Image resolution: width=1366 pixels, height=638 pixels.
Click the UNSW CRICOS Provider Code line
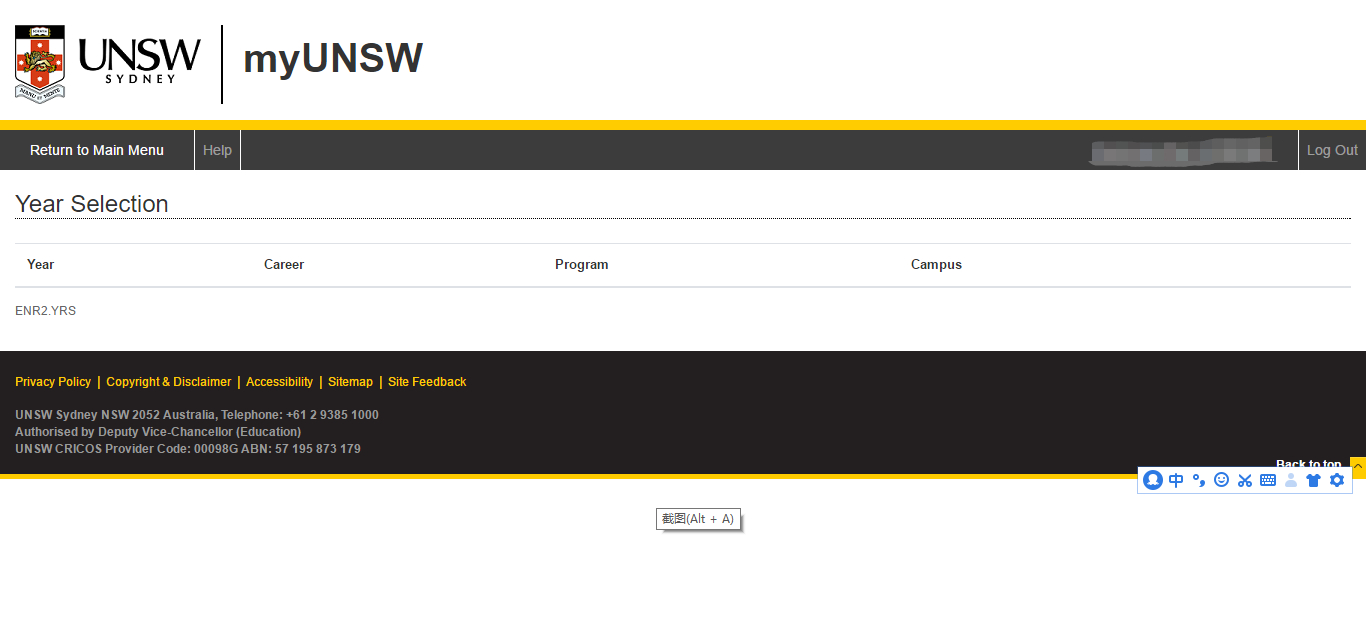point(188,449)
